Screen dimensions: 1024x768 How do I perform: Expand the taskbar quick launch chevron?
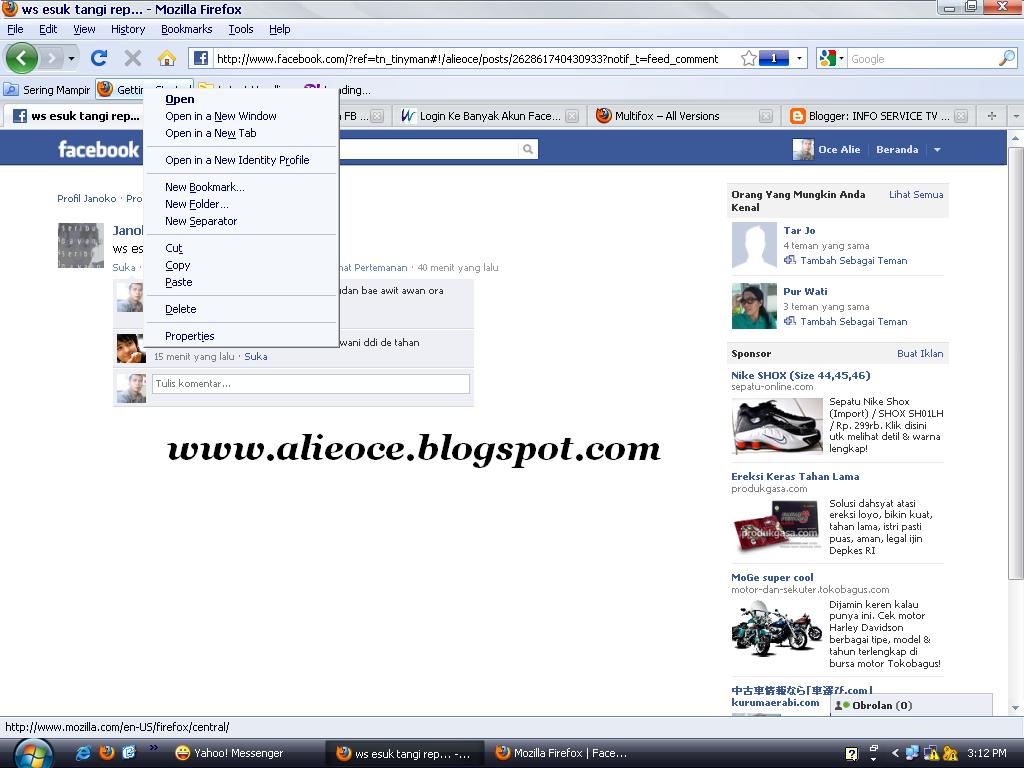153,748
